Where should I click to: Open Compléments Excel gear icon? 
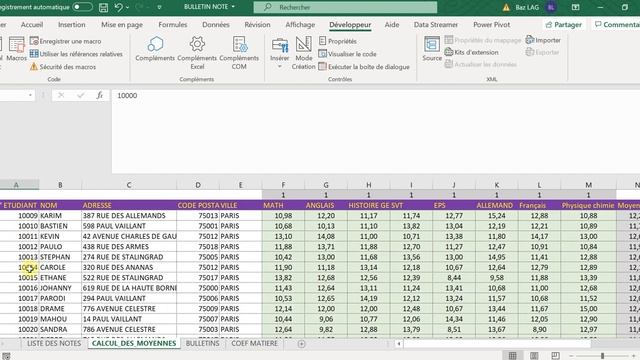point(197,52)
